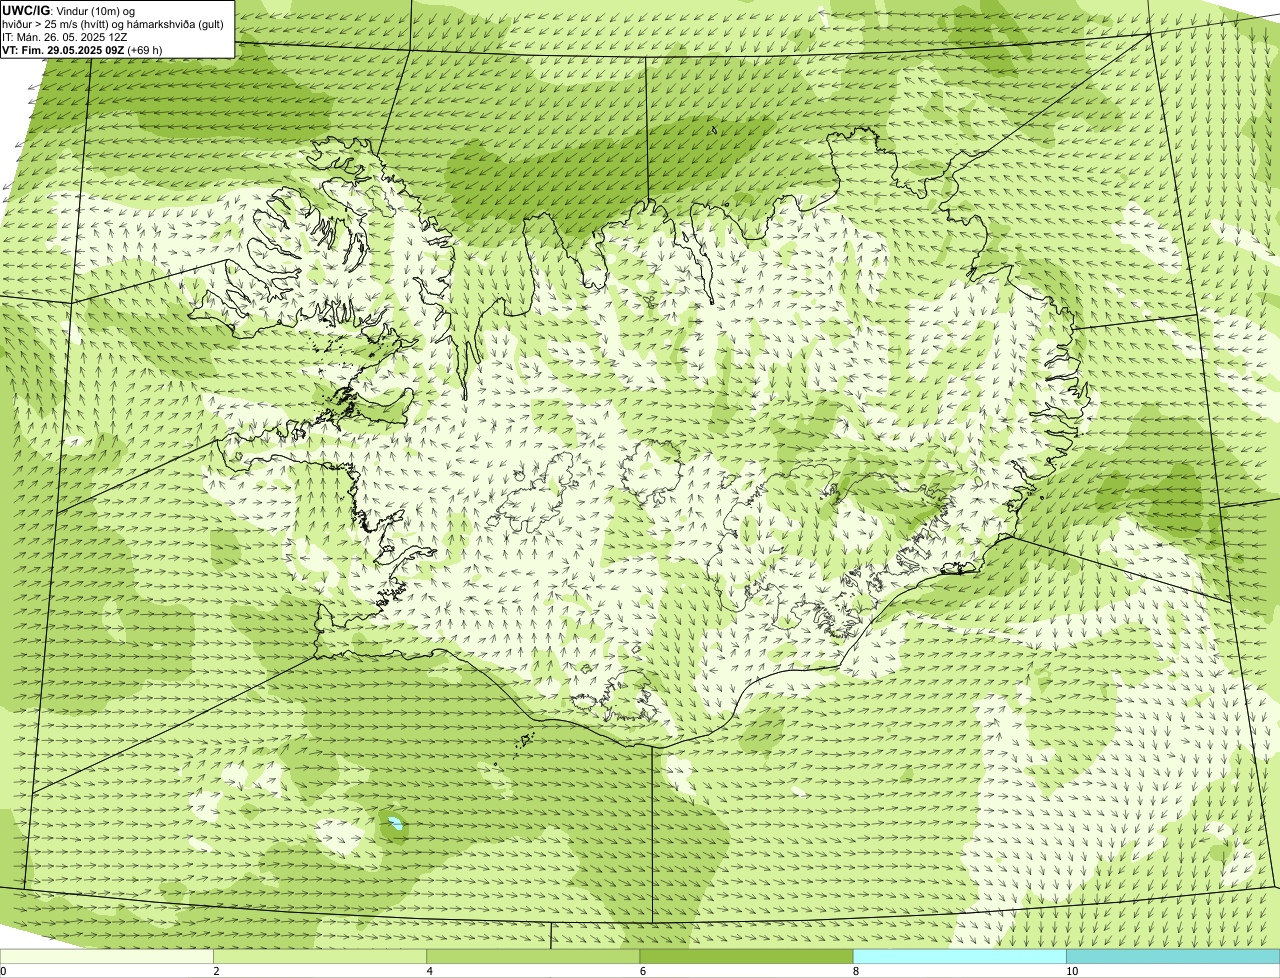Click the small cyan wind maximum spot offshore
Image resolution: width=1280 pixels, height=978 pixels.
[x=396, y=825]
